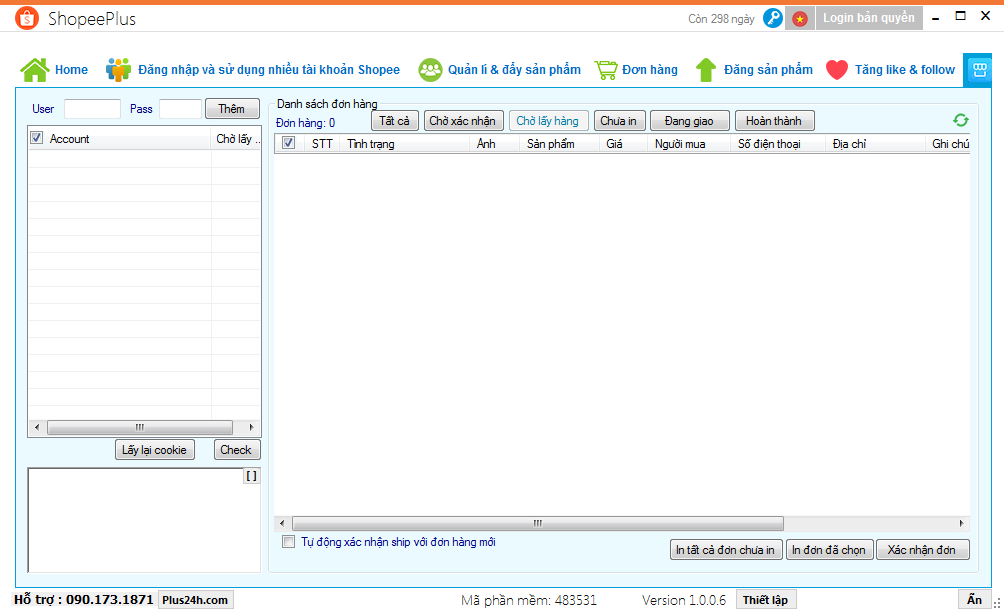Click the shopping cart orders icon
This screenshot has height=612, width=1004.
pos(605,70)
